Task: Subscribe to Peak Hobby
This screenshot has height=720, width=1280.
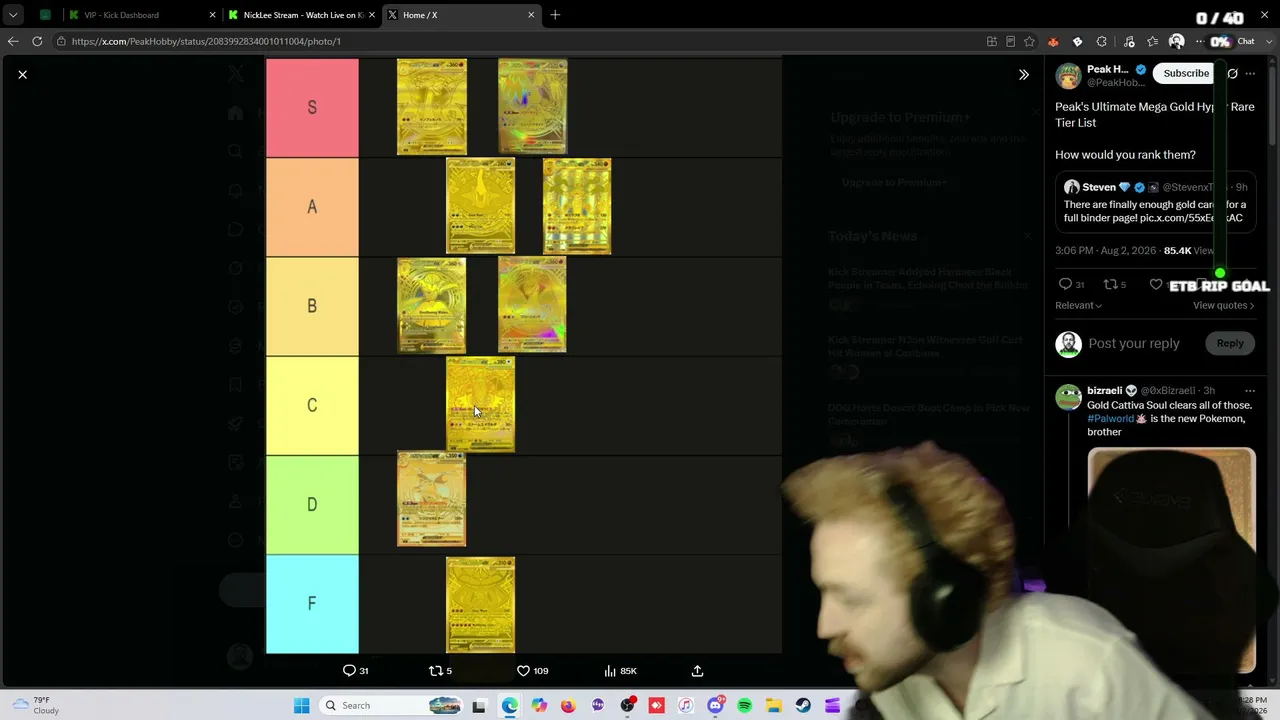Action: (1186, 73)
